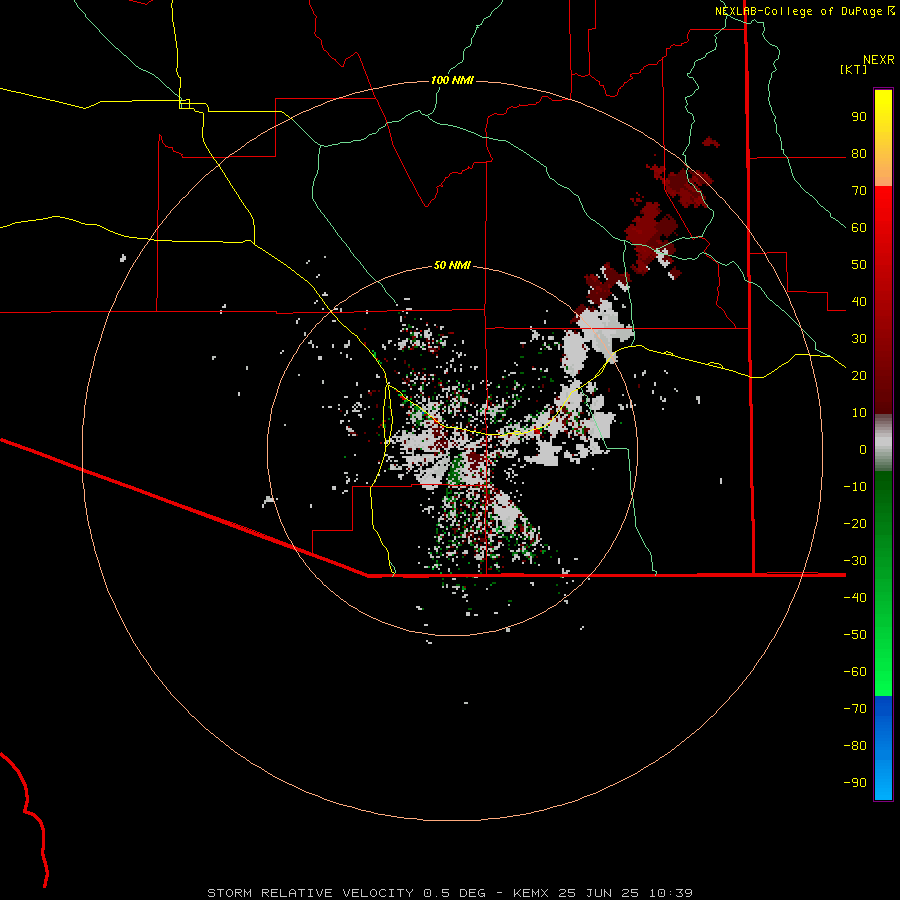Click the 60 value on the velocity scale
The height and width of the screenshot is (900, 900).
pyautogui.click(x=859, y=227)
